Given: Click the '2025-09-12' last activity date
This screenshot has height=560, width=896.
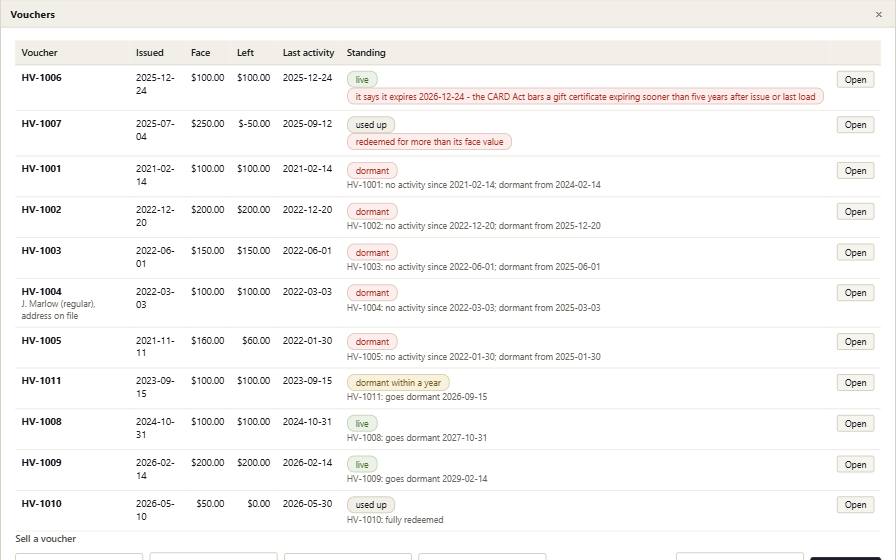Looking at the screenshot, I should pyautogui.click(x=307, y=123).
